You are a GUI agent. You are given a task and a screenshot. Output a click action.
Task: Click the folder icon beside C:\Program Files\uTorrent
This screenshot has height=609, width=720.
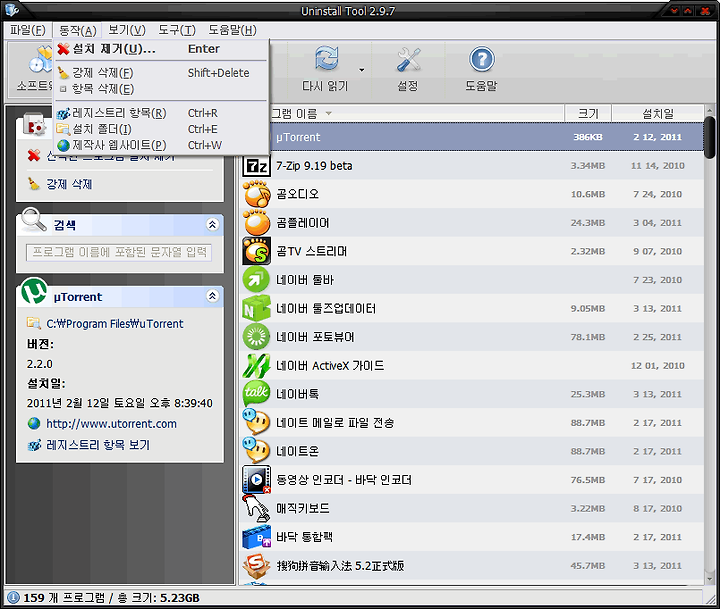click(x=34, y=323)
